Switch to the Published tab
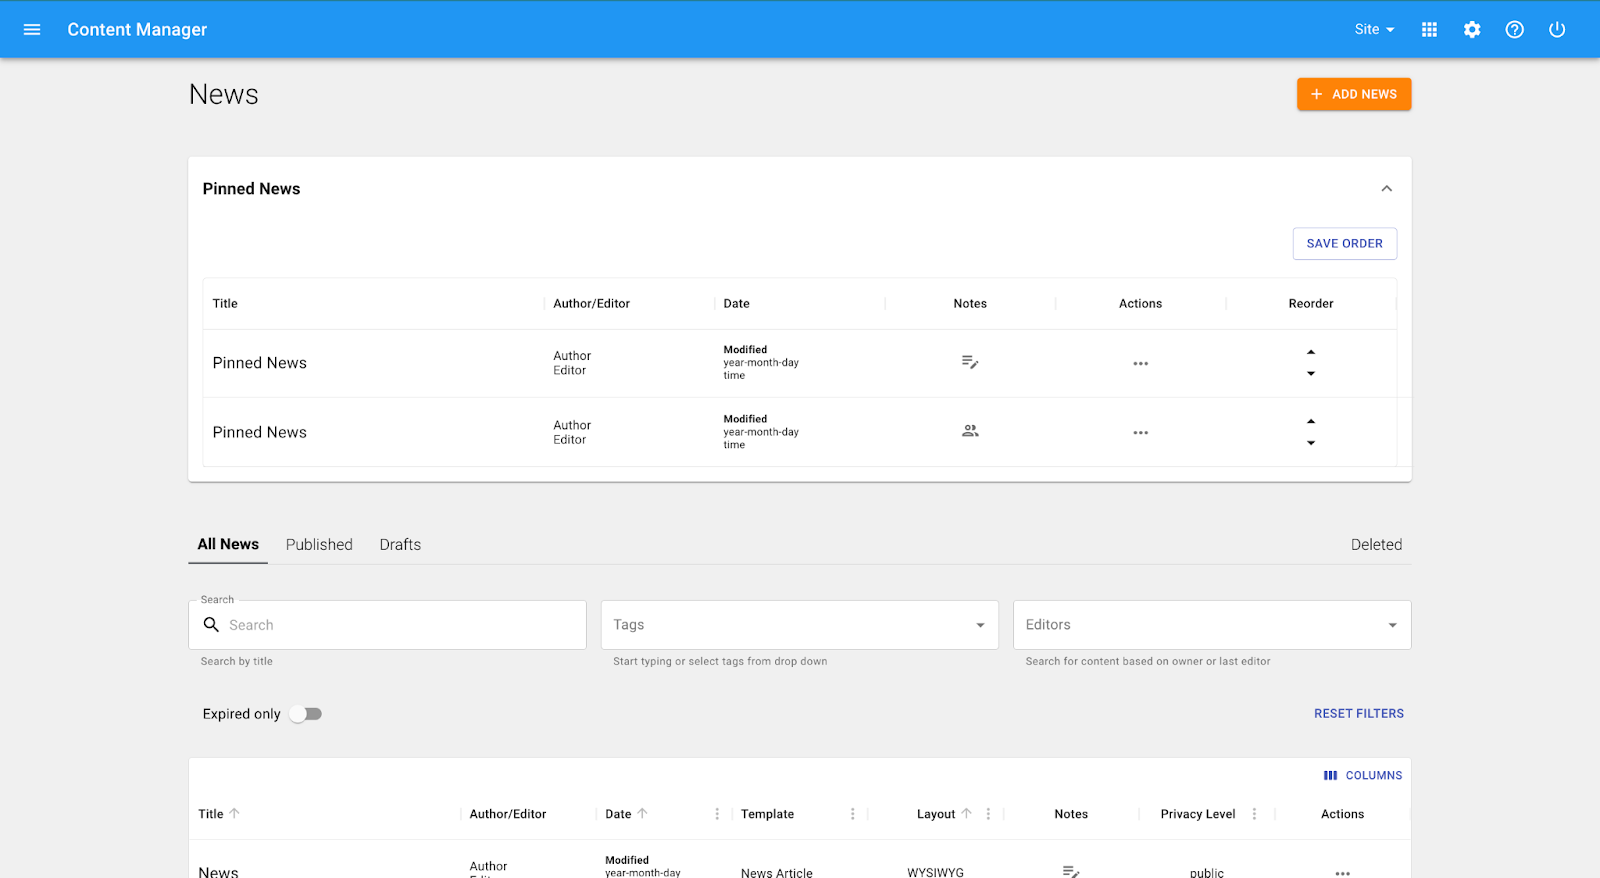 click(319, 545)
